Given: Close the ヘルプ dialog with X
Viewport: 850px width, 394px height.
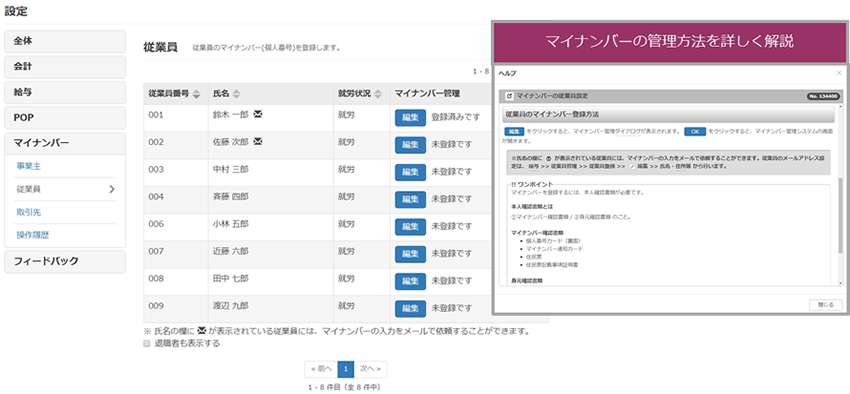Looking at the screenshot, I should (x=839, y=73).
